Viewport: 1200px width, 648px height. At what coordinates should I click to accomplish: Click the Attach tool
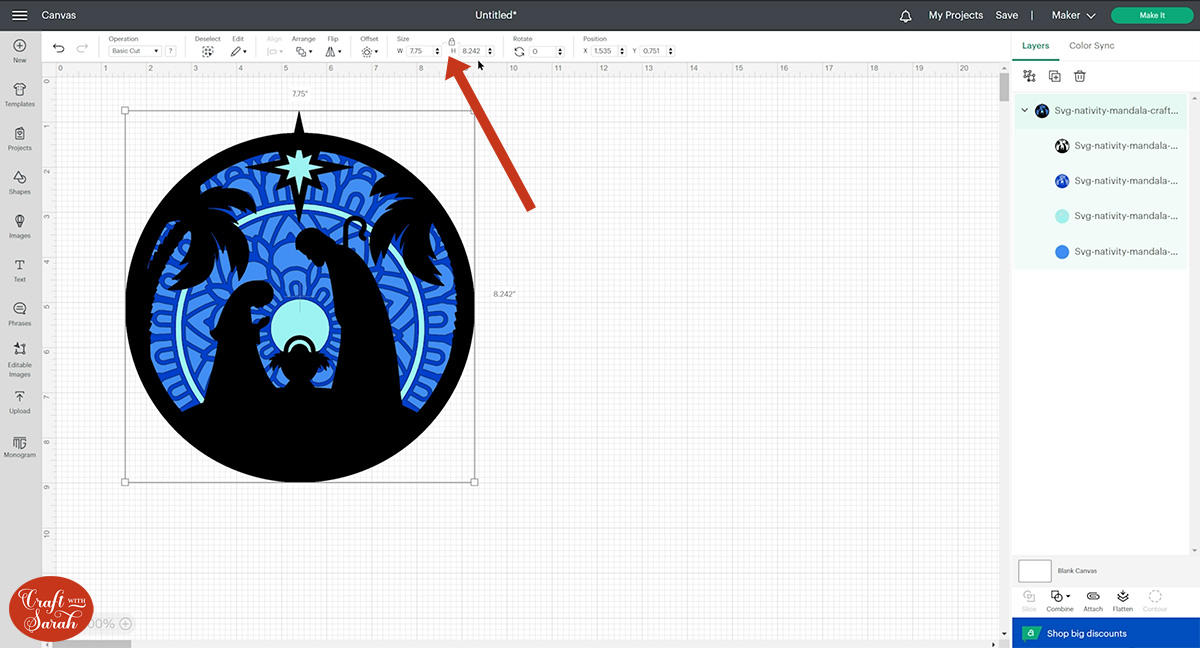[1093, 600]
